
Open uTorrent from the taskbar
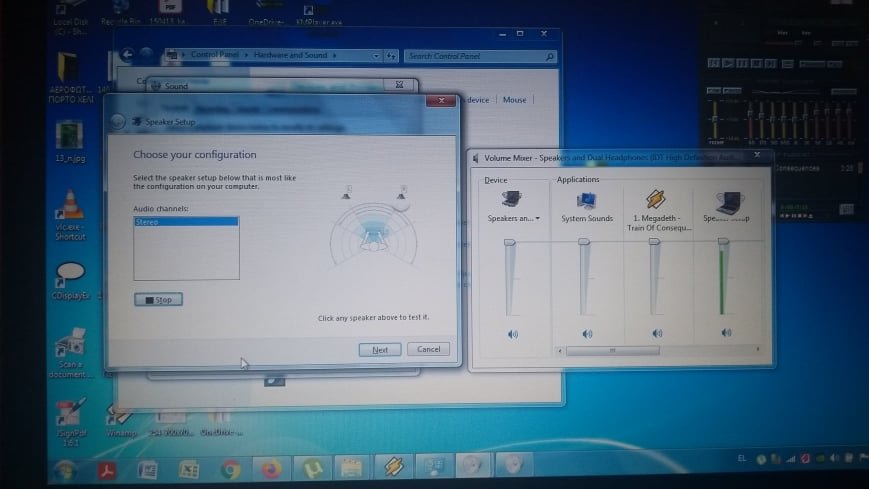(312, 469)
